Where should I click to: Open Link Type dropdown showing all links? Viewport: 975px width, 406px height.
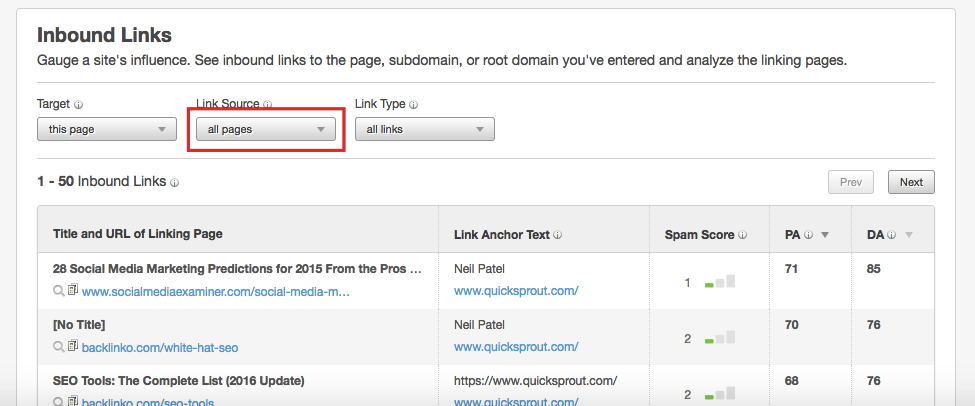point(425,129)
